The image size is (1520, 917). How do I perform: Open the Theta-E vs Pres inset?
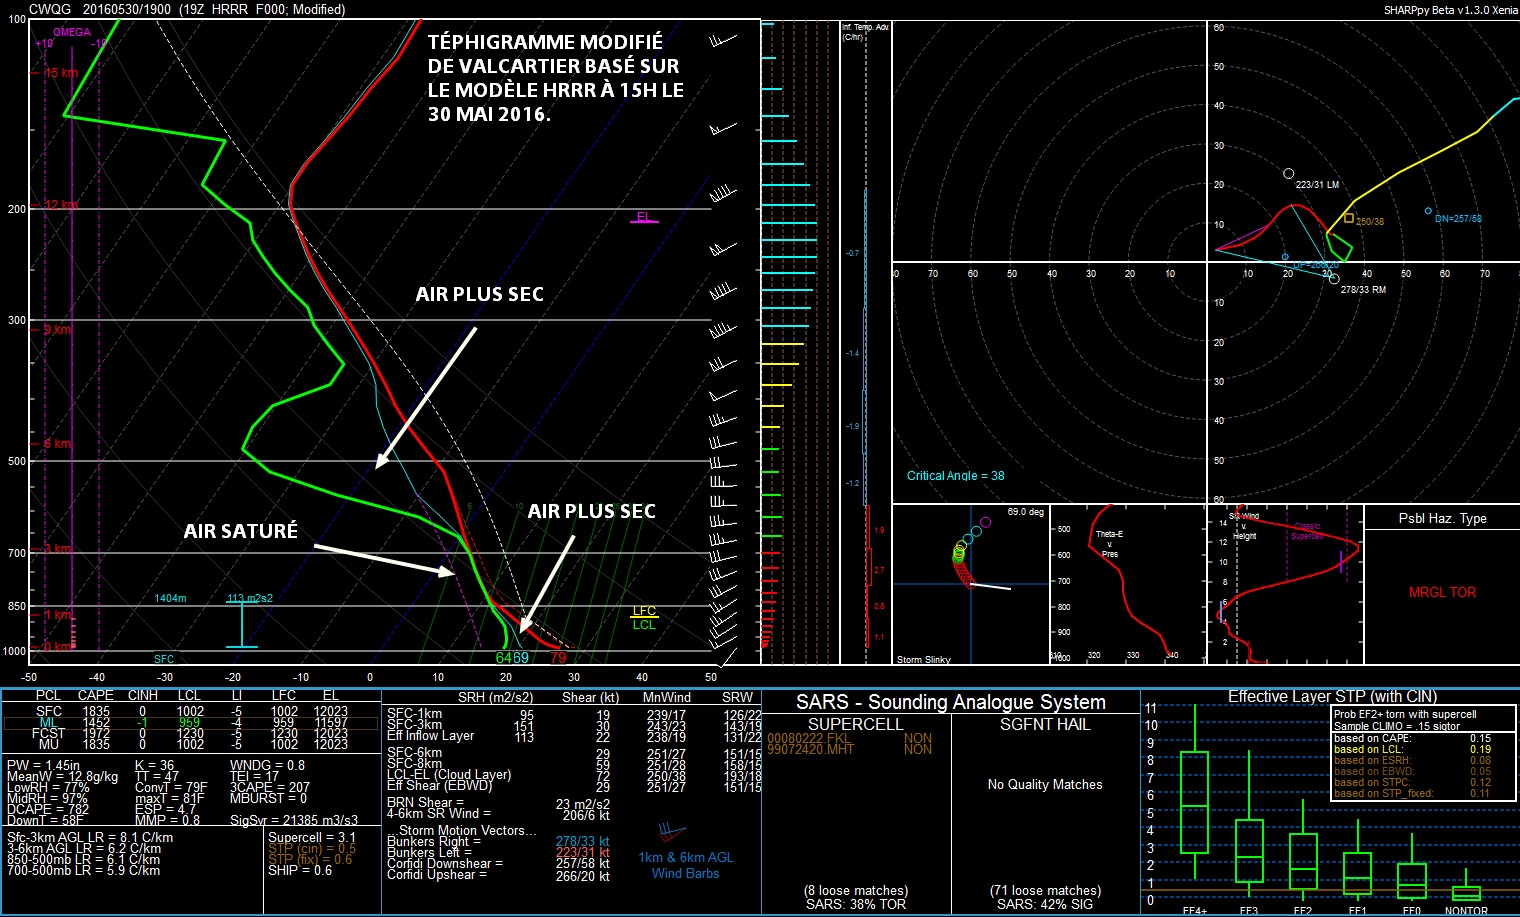[1127, 584]
